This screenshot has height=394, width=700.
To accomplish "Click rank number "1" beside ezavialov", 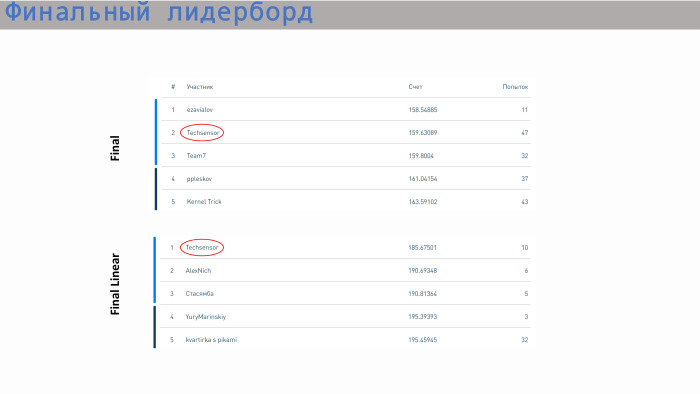I will pyautogui.click(x=173, y=110).
